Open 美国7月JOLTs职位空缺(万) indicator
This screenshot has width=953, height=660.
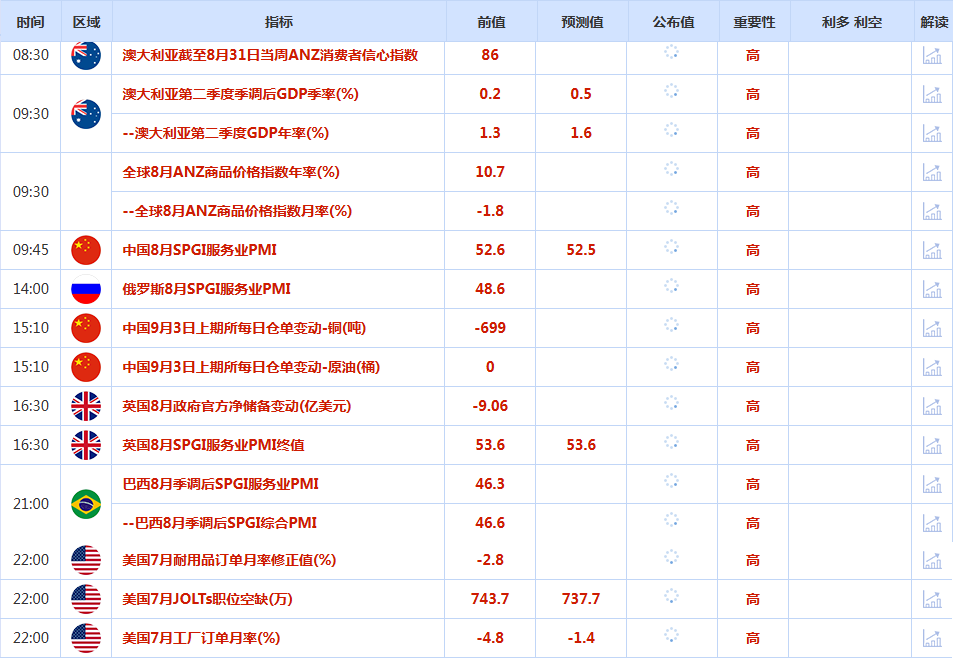tap(207, 599)
